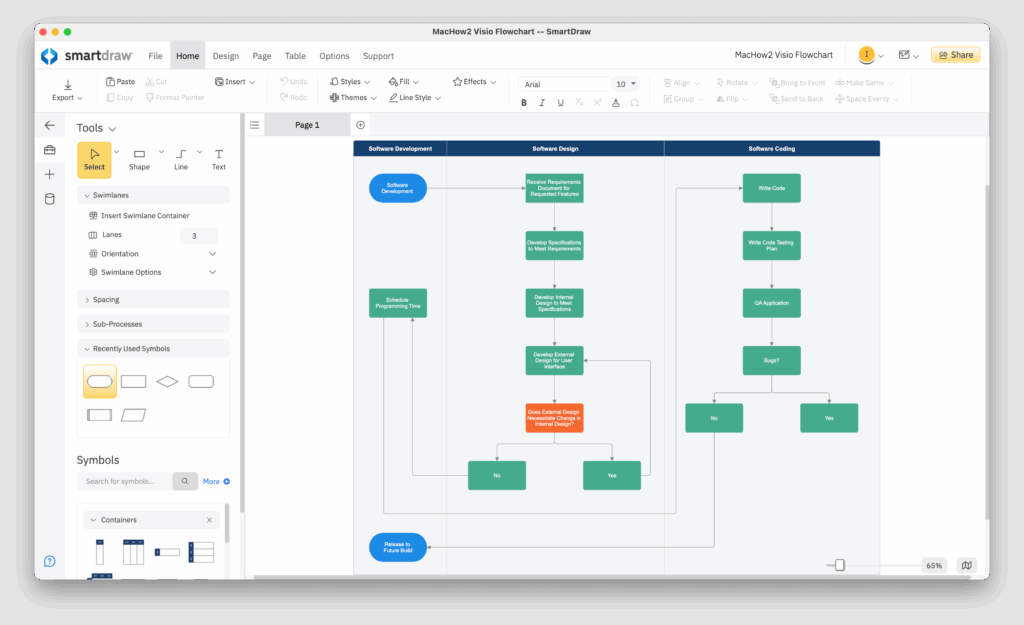Open the File menu
The height and width of the screenshot is (625, 1024).
(x=155, y=56)
